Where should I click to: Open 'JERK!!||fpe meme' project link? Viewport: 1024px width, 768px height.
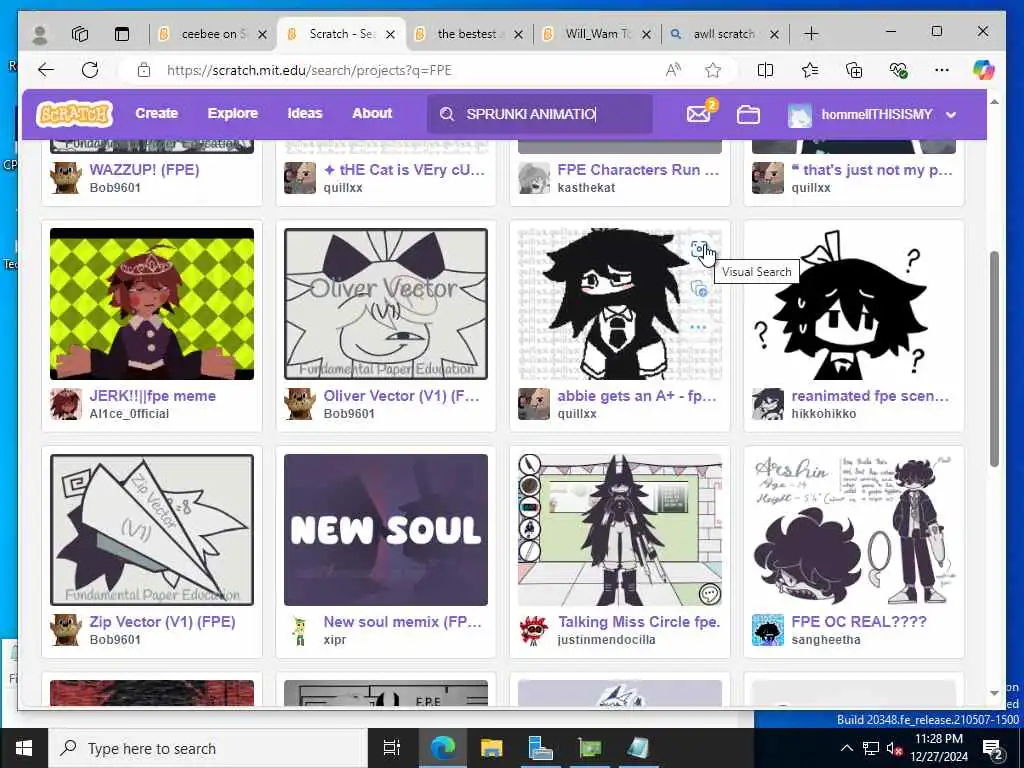(153, 396)
